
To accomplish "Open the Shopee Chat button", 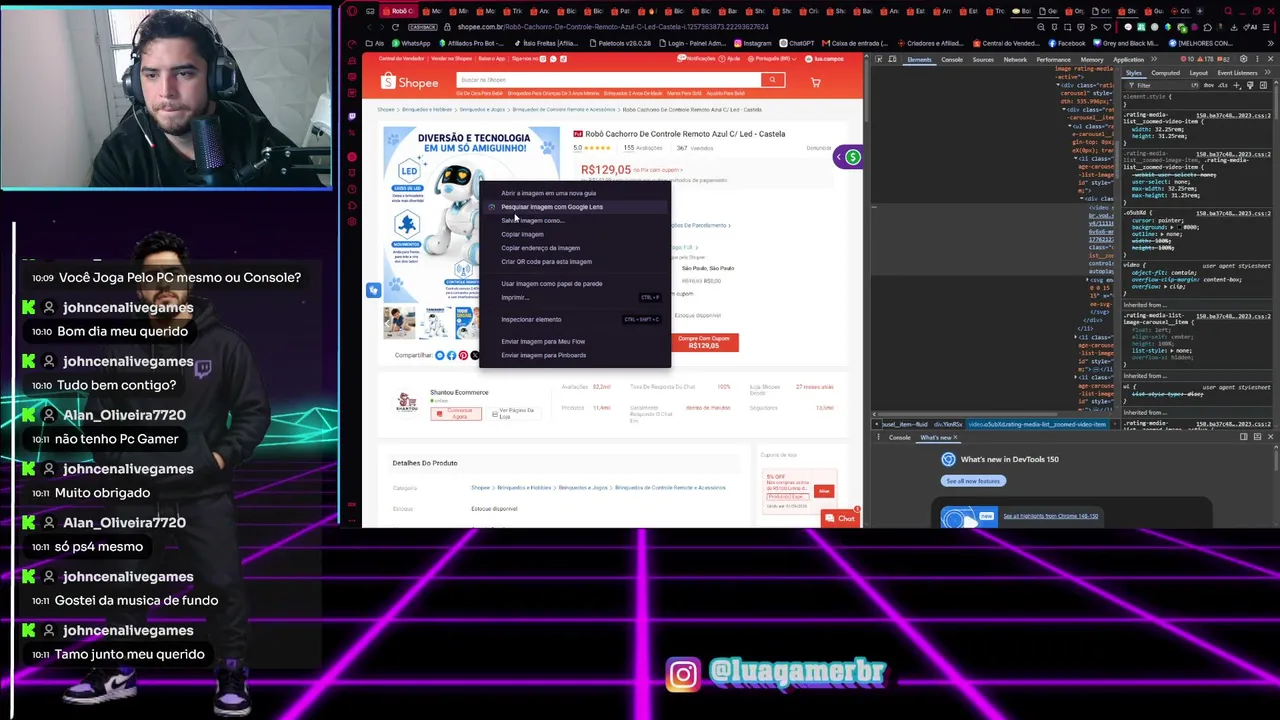I will [840, 518].
